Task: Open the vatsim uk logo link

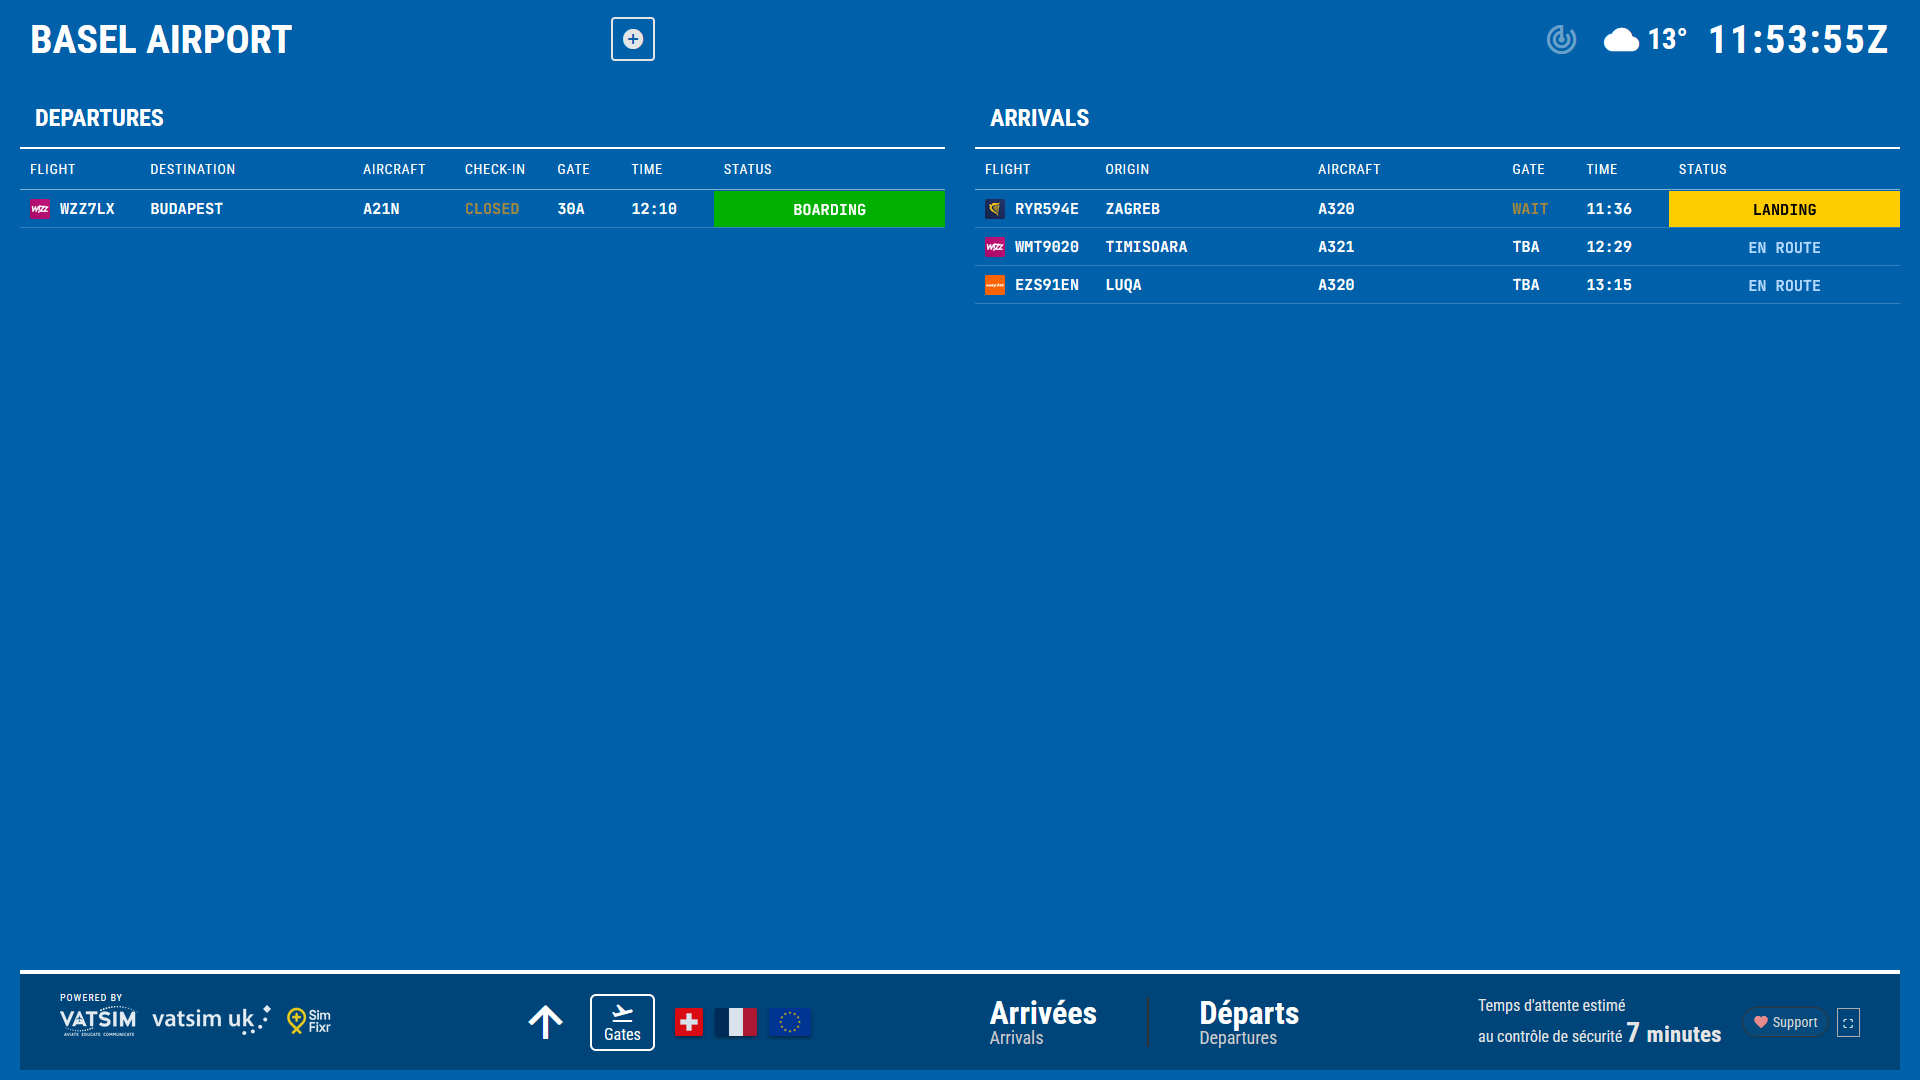Action: pos(210,1020)
